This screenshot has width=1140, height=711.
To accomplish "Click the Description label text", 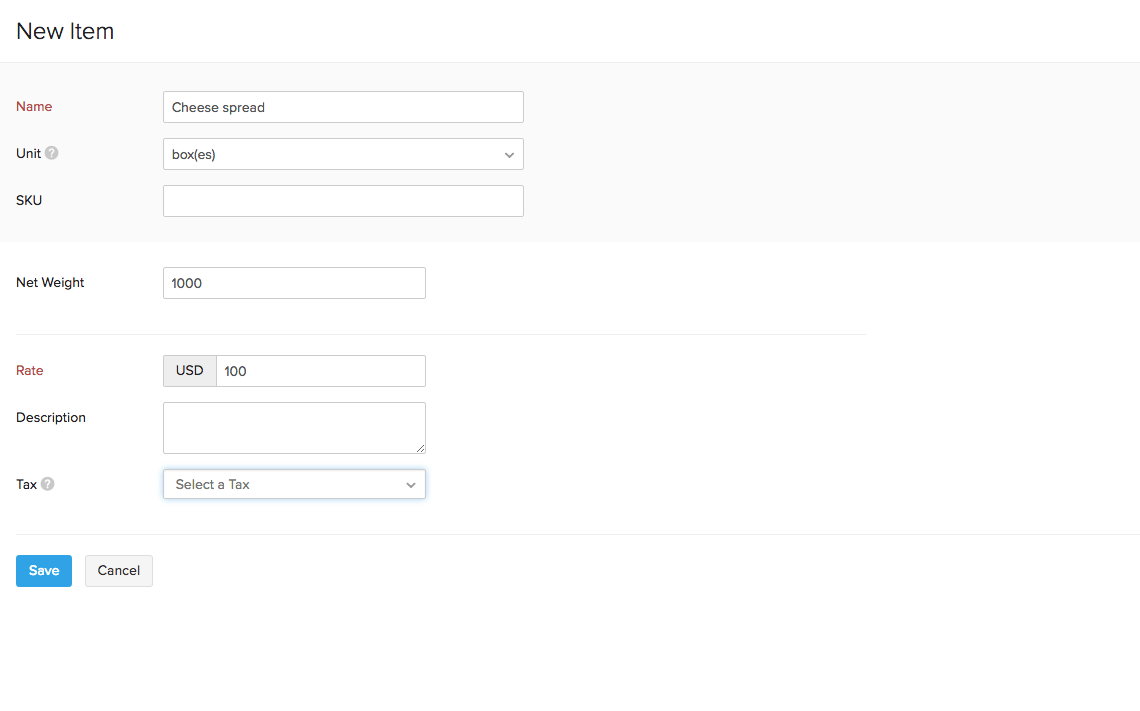I will 51,418.
